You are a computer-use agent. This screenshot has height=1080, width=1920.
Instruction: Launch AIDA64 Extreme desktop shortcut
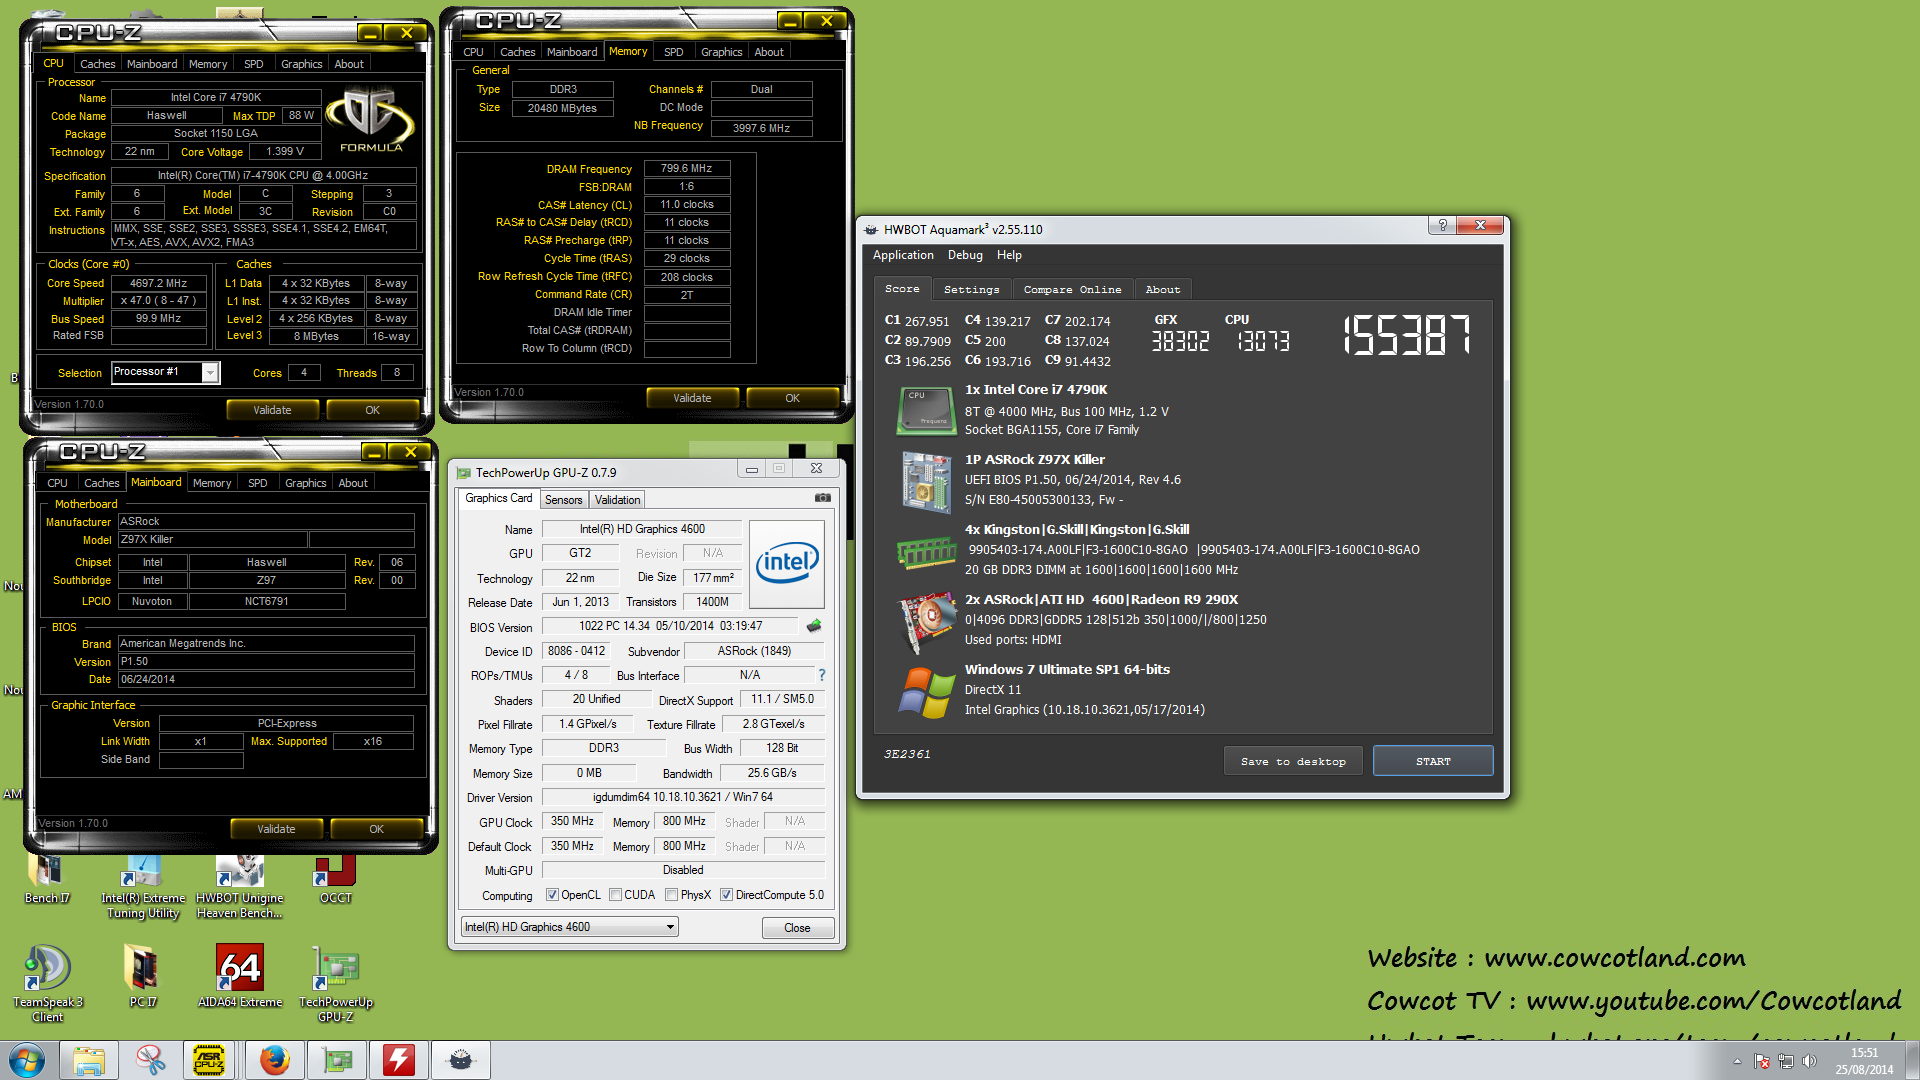pos(240,977)
